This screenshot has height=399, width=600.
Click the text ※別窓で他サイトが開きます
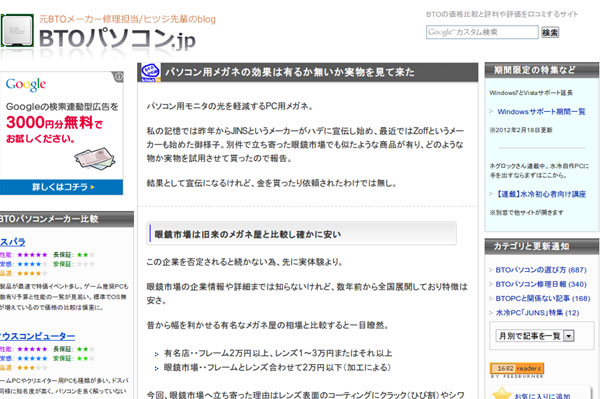pyautogui.click(x=526, y=212)
